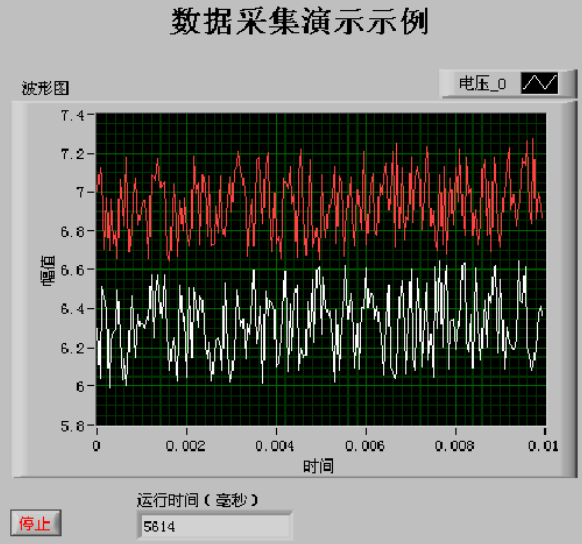Image resolution: width=582 pixels, height=544 pixels.
Task: Click the 7.4 maximum value on the amplitude axis
Action: [x=73, y=115]
